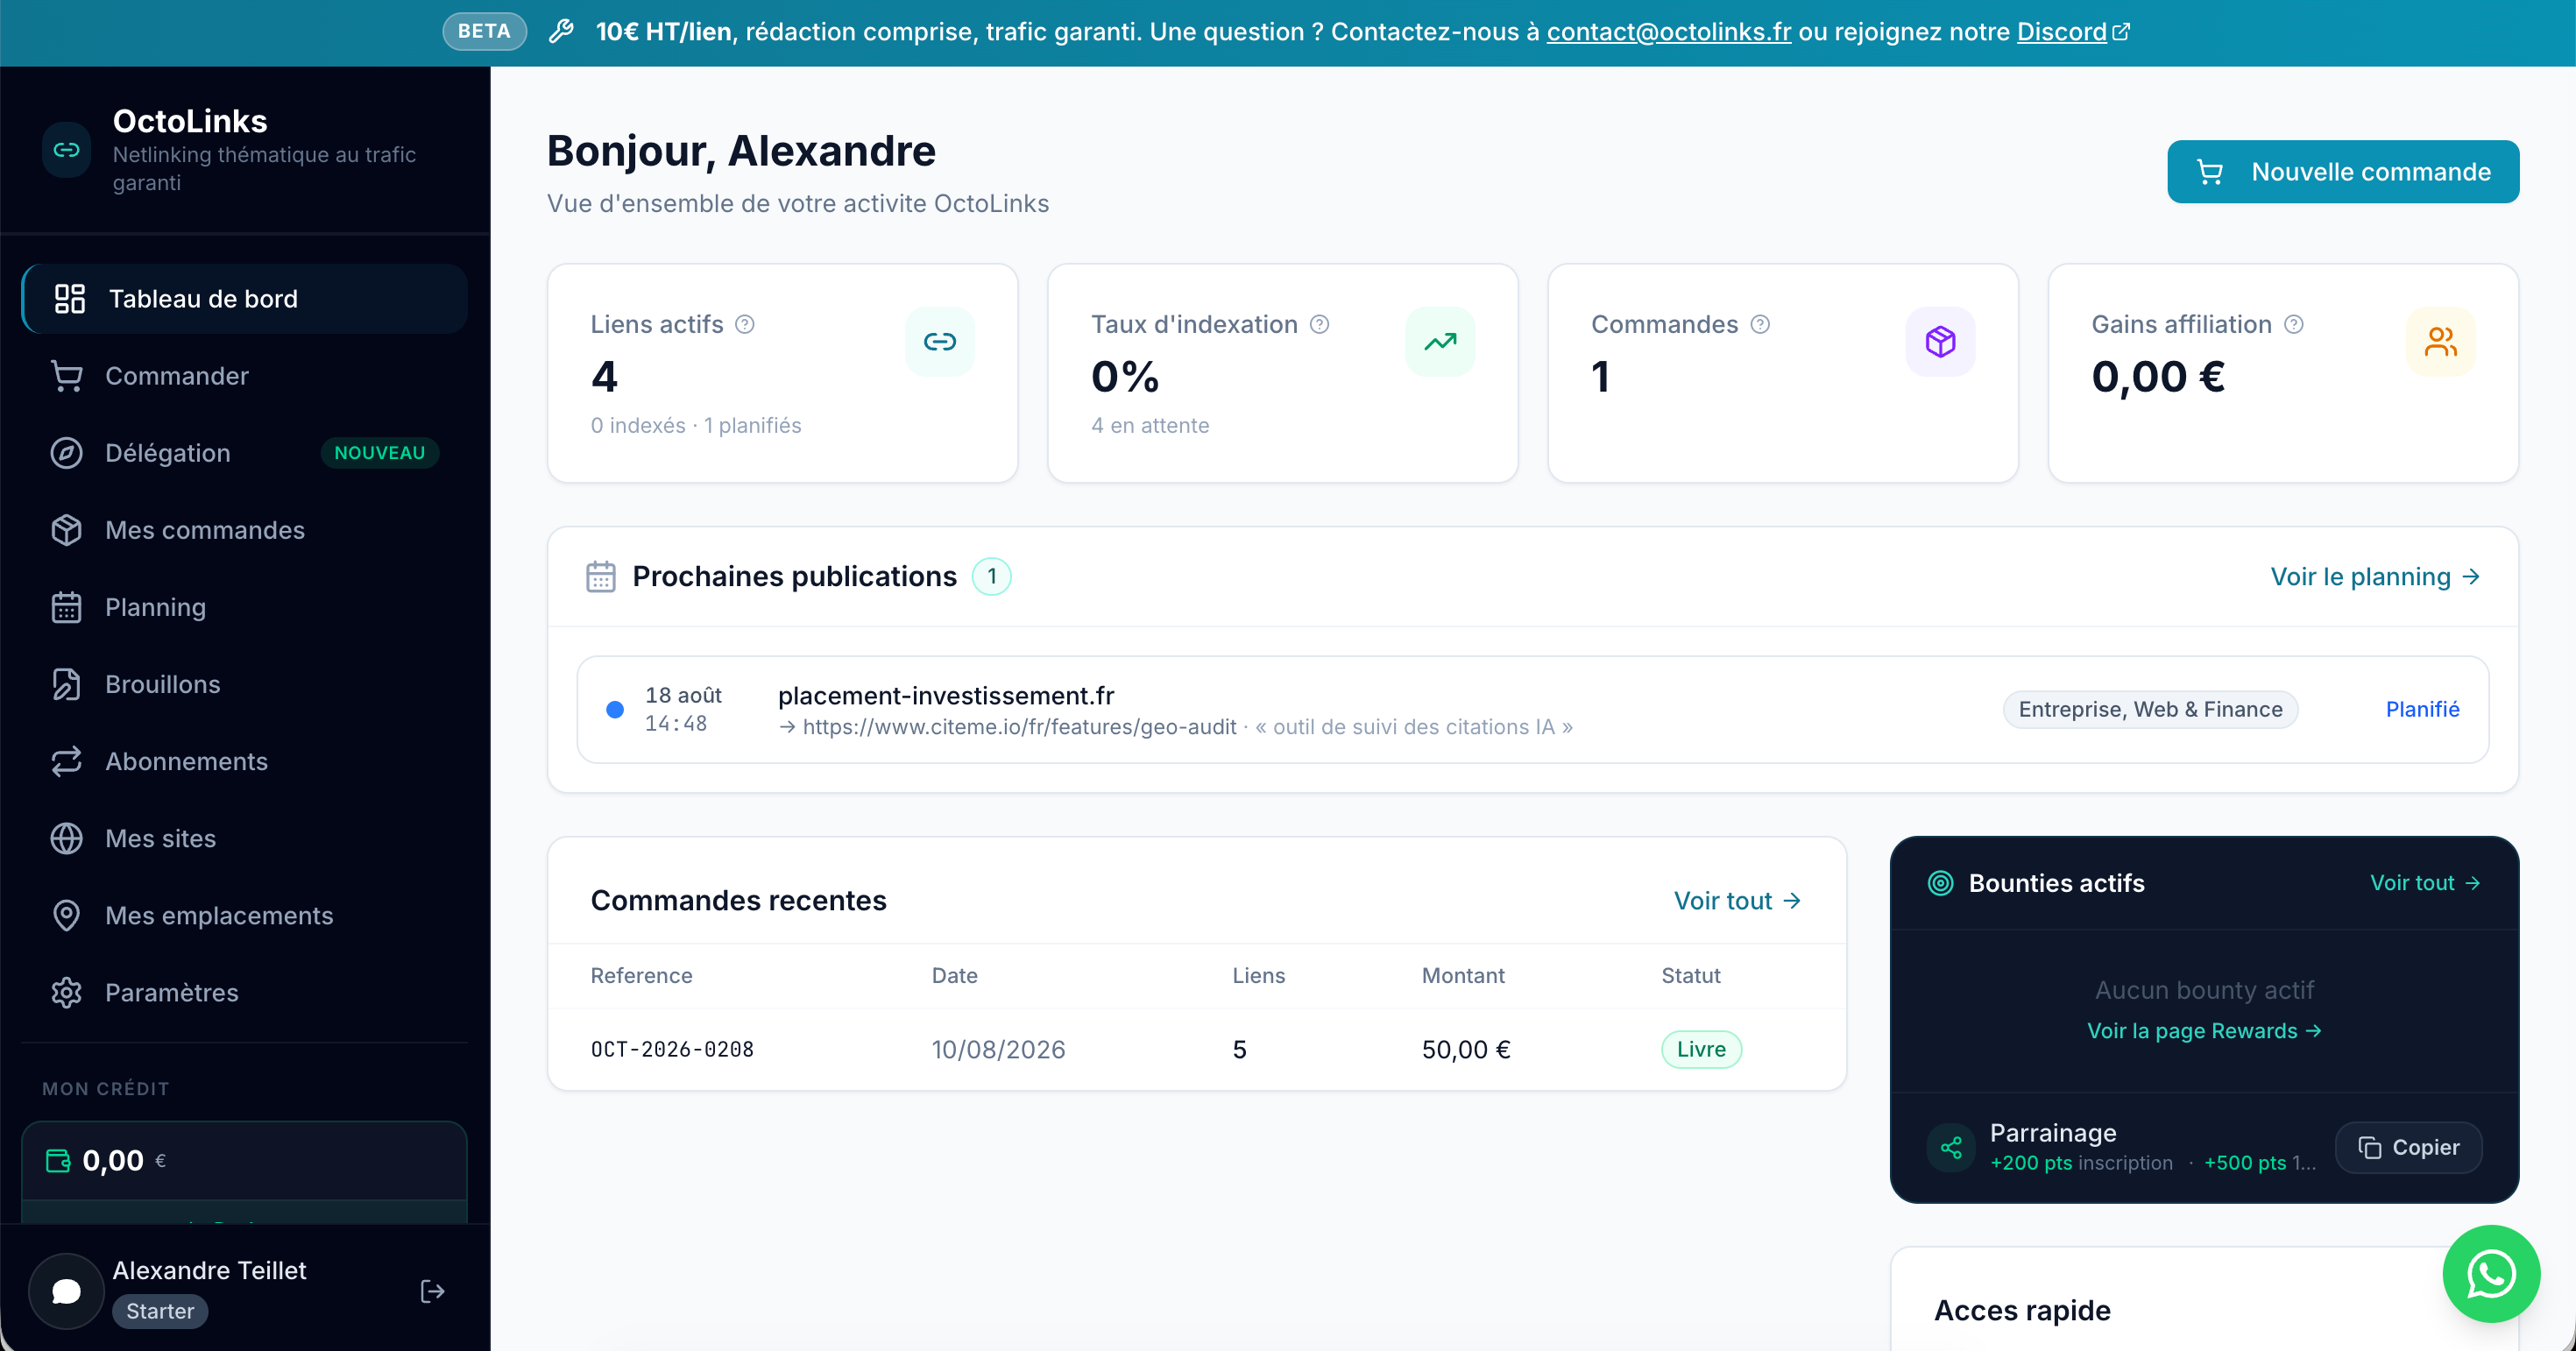Click the help icon beside Liens actifs

click(x=745, y=325)
